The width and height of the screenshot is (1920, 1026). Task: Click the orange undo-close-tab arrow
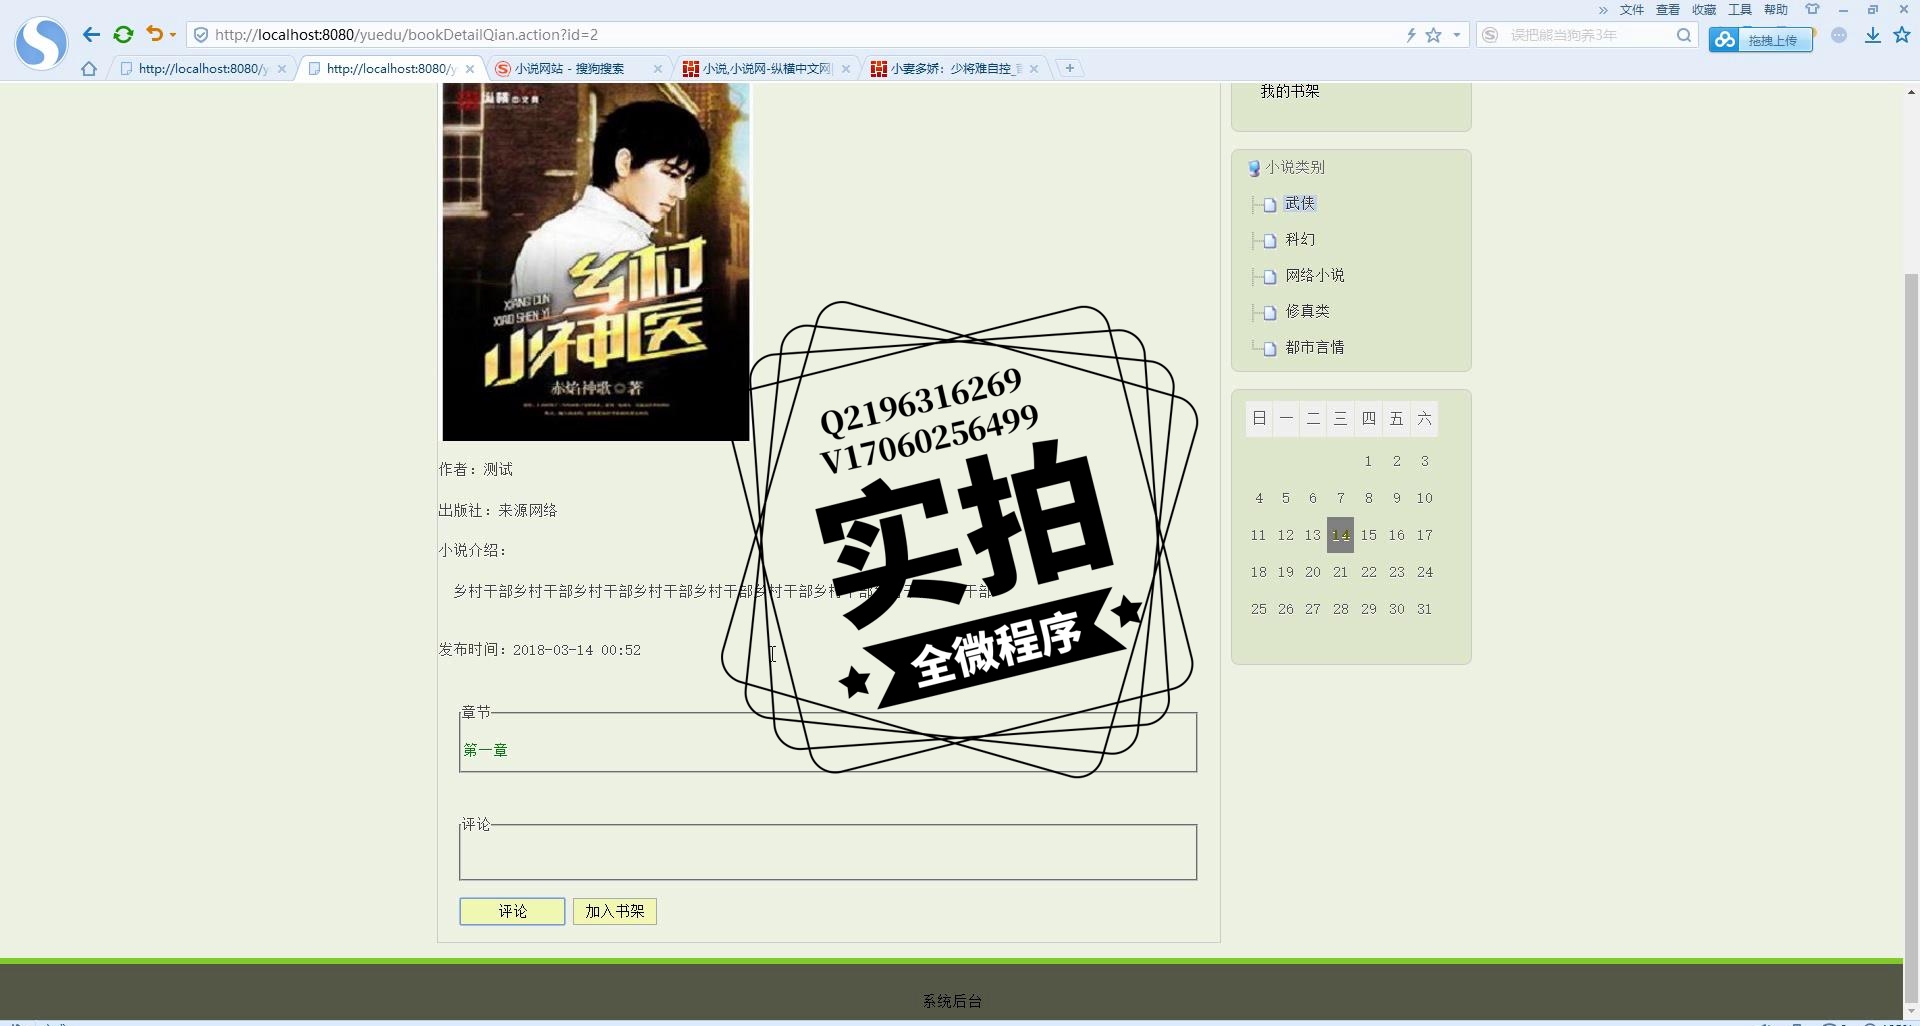[x=154, y=34]
